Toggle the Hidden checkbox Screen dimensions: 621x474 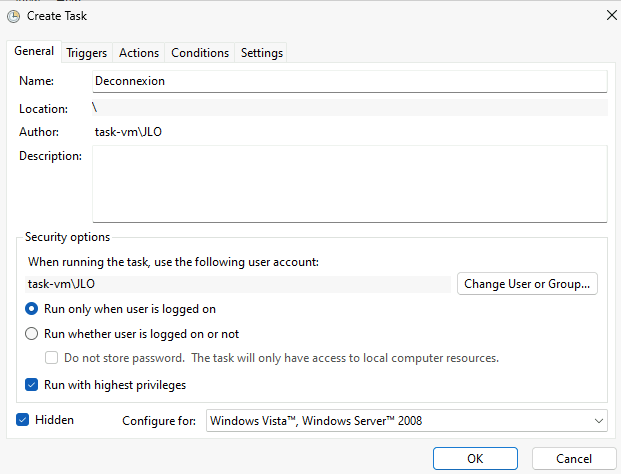(x=23, y=420)
